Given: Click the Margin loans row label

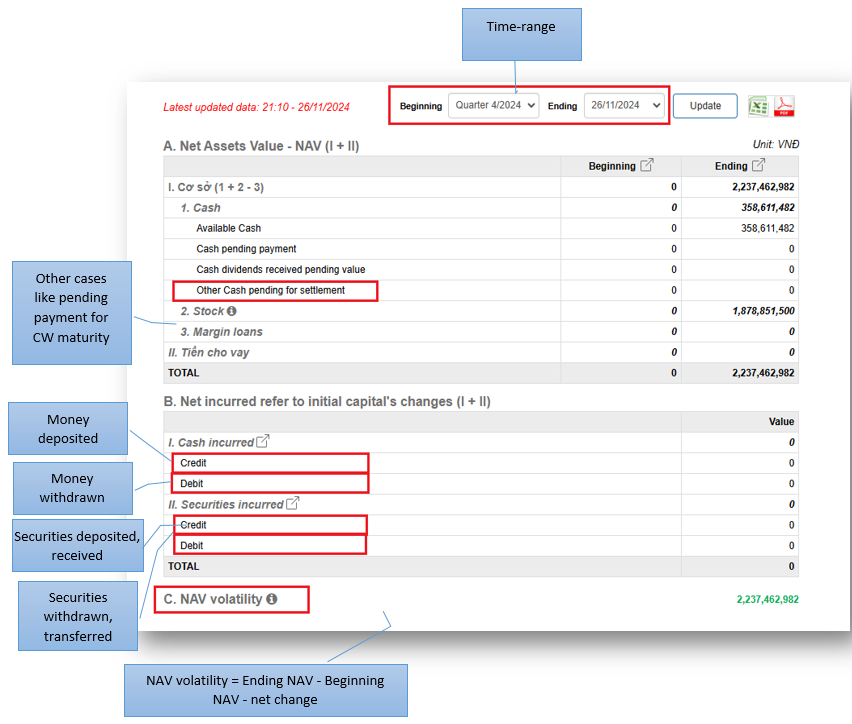Looking at the screenshot, I should coord(221,332).
